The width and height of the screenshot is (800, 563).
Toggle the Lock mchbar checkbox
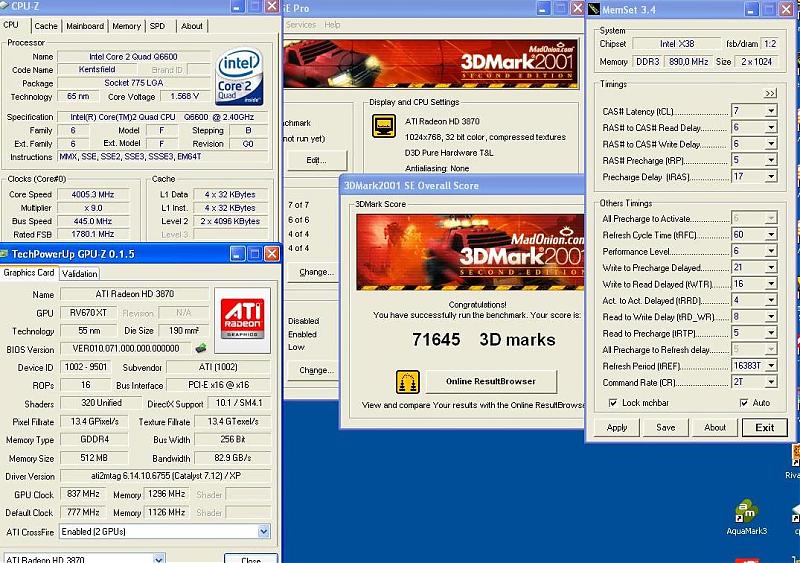[613, 403]
